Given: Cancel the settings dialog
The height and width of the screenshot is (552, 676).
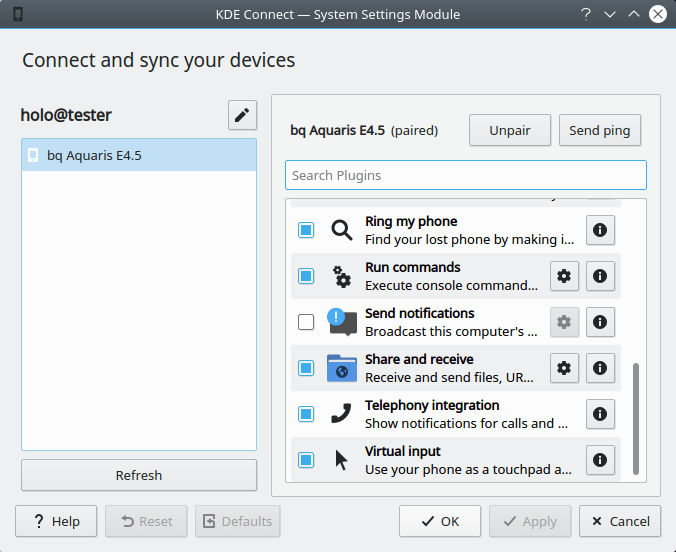Looking at the screenshot, I should 620,521.
